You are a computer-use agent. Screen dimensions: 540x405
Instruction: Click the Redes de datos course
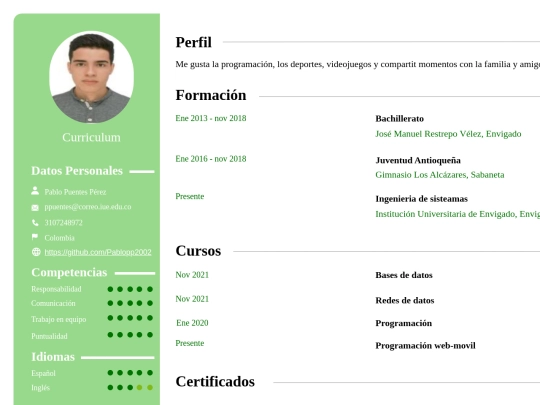pyautogui.click(x=405, y=301)
